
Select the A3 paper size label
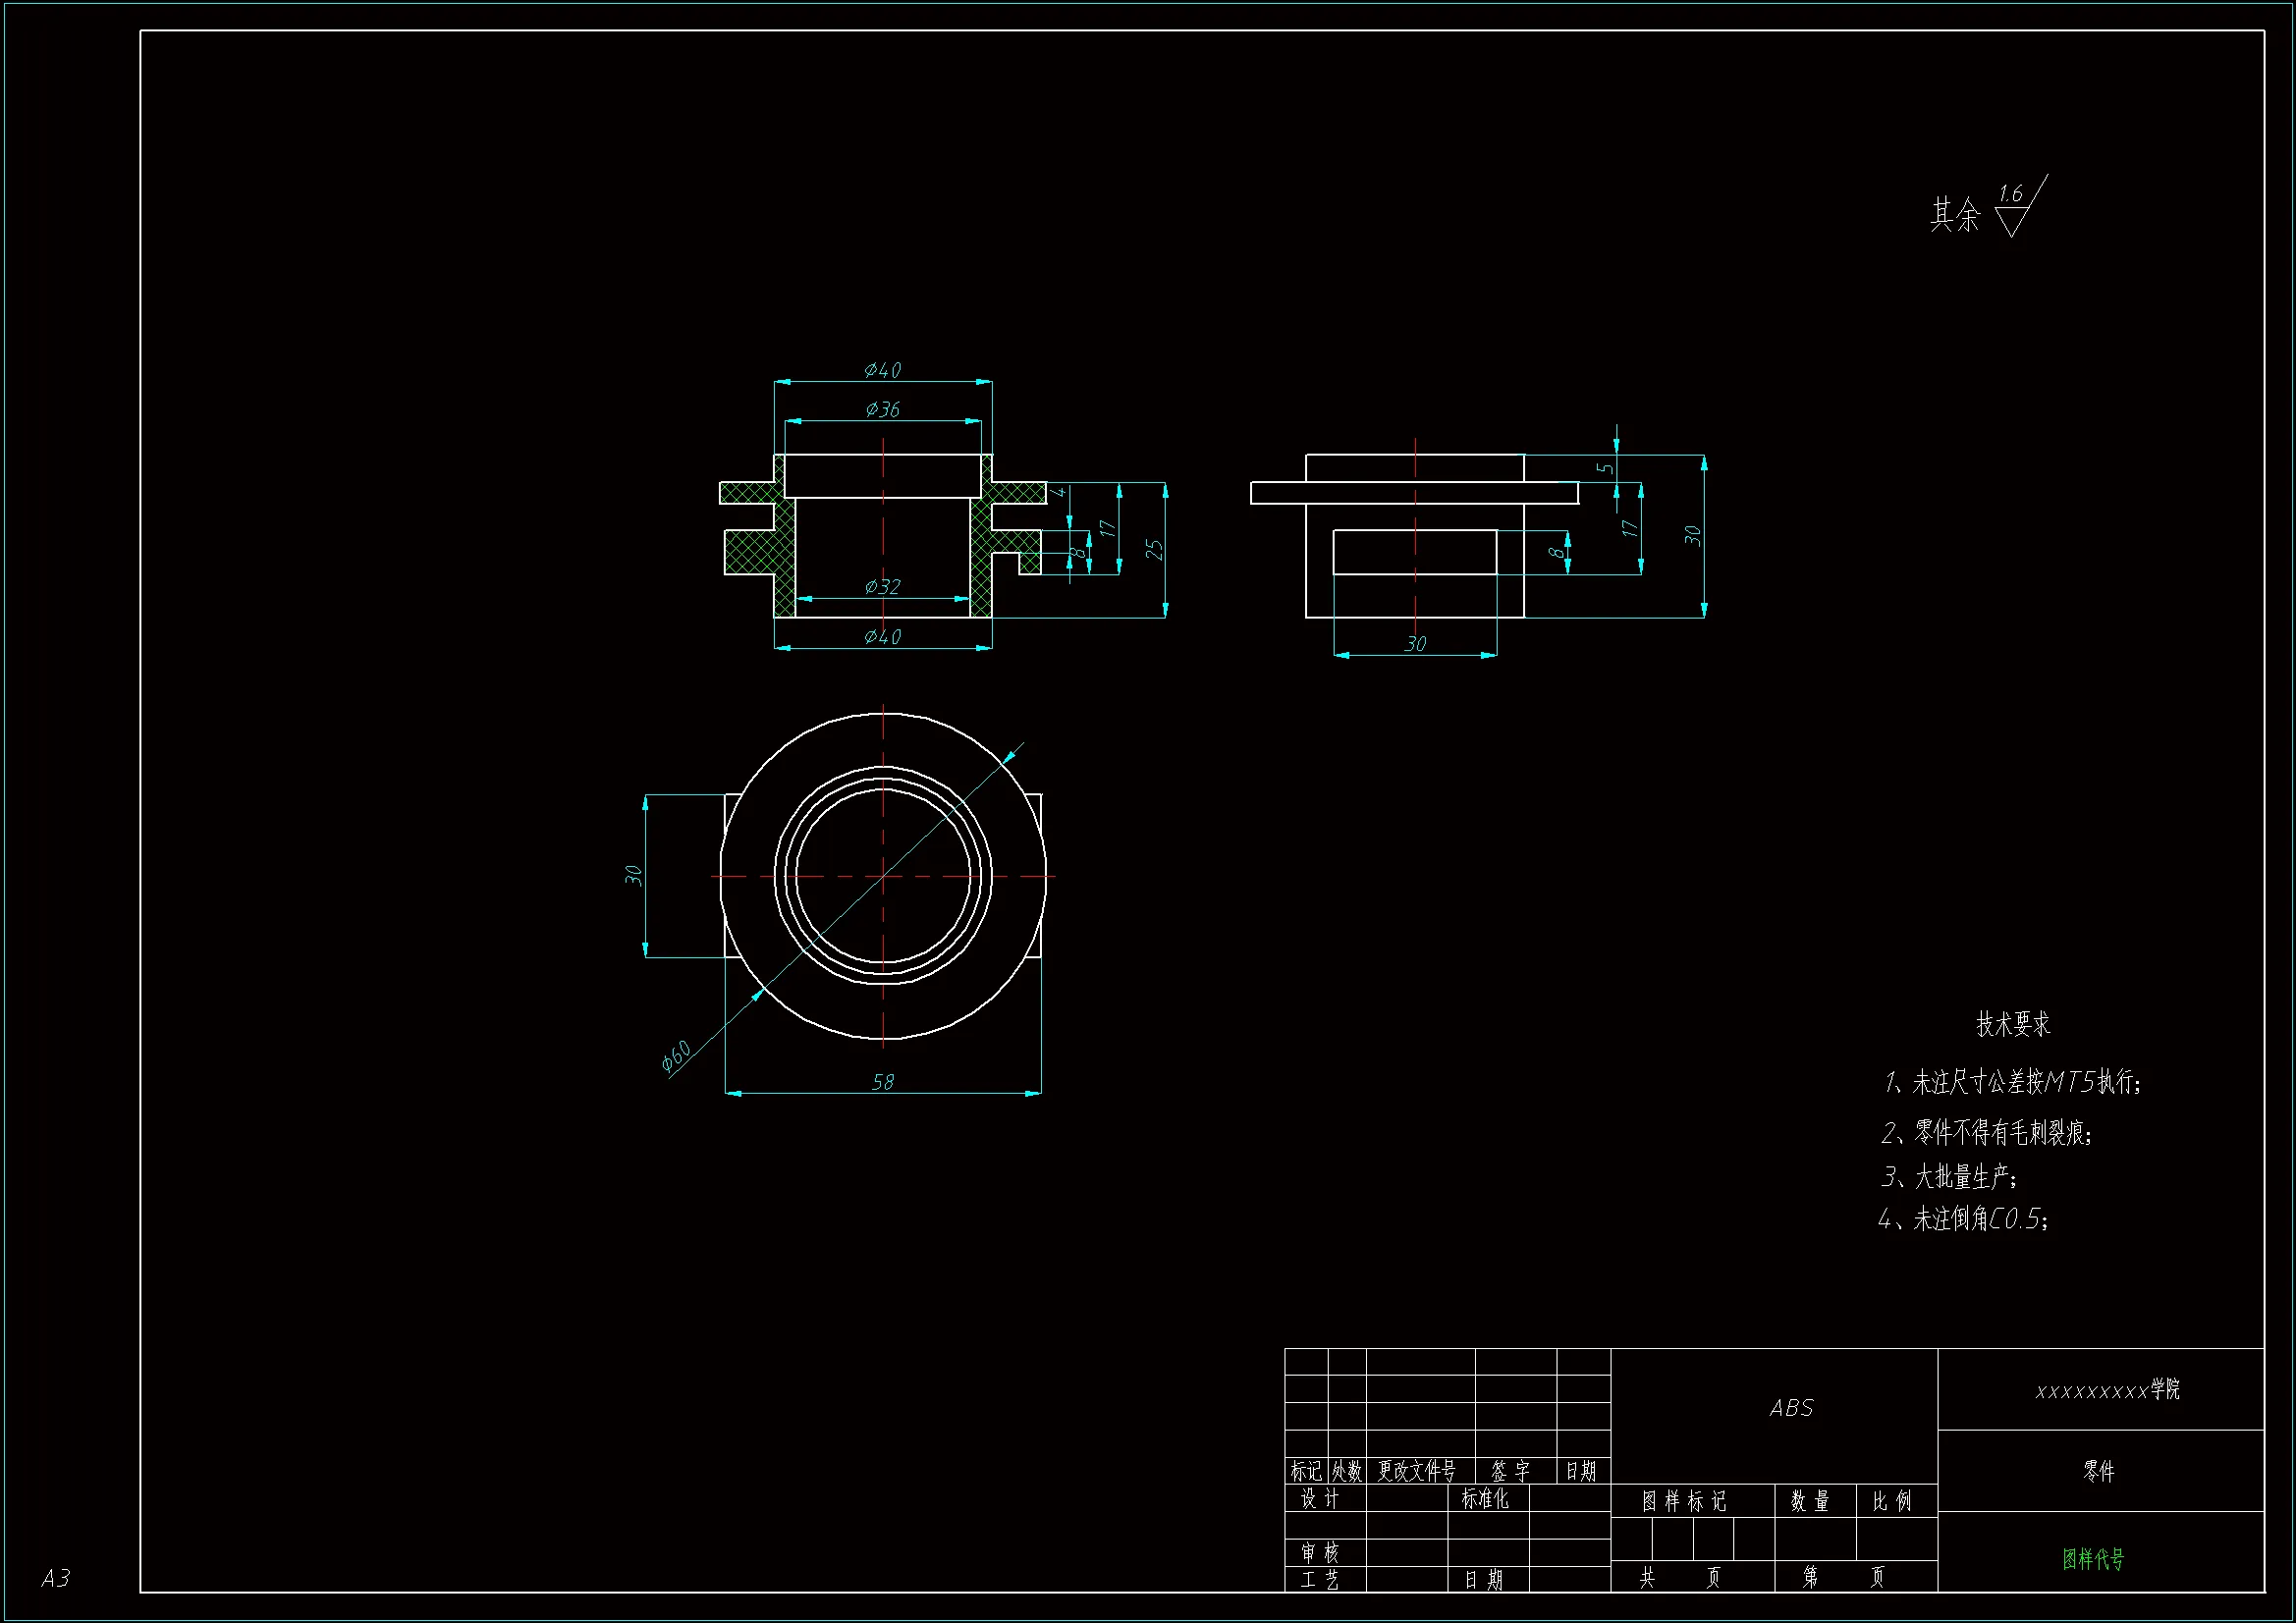(56, 1578)
